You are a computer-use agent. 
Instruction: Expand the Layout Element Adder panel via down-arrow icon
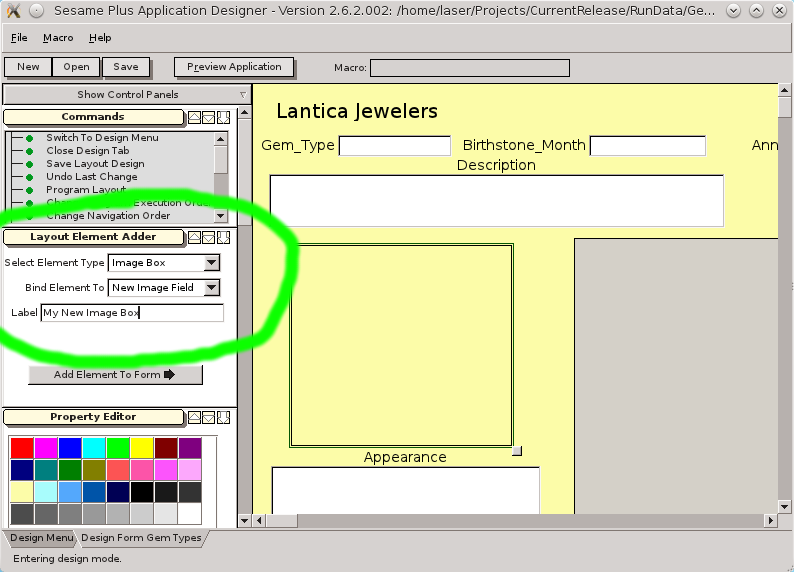[209, 237]
